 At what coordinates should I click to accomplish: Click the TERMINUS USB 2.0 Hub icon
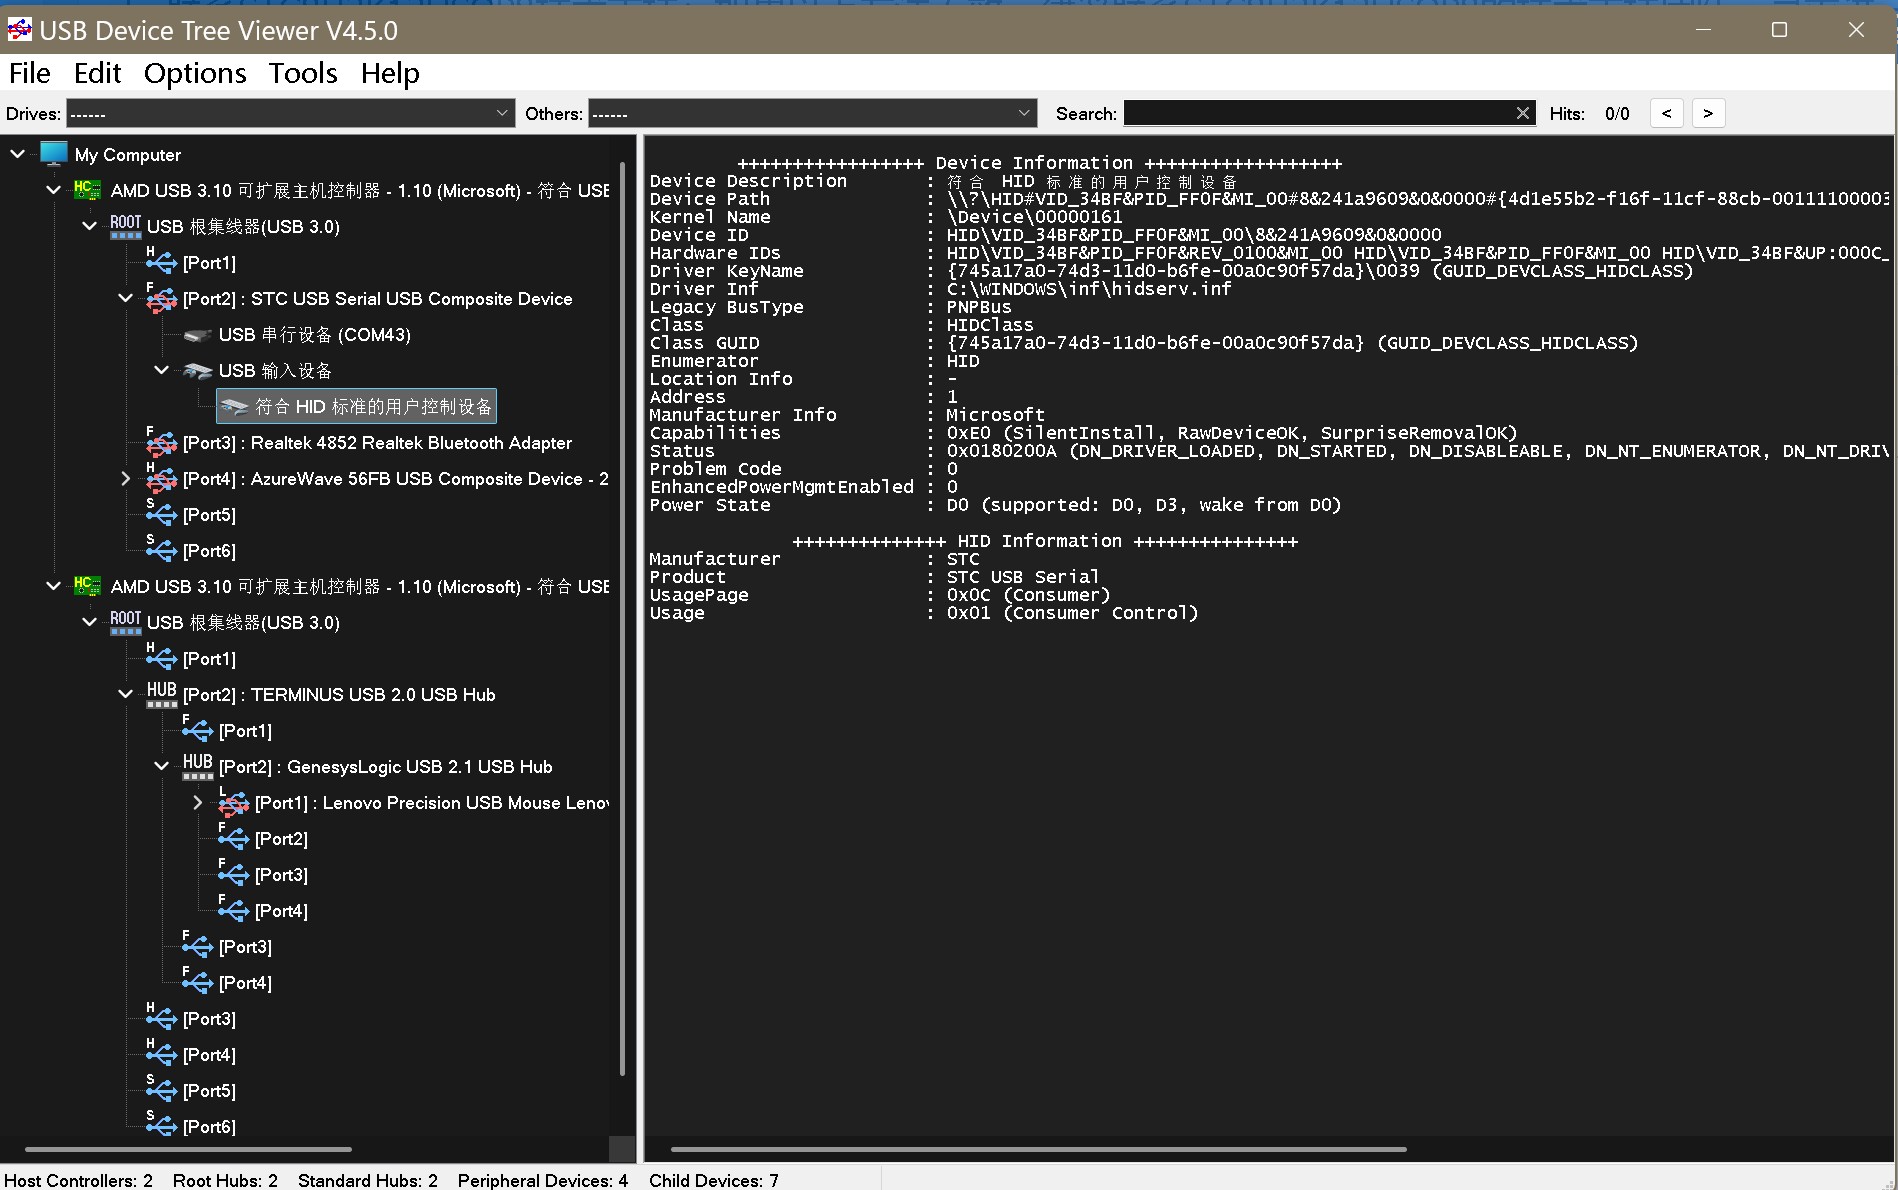[x=161, y=694]
